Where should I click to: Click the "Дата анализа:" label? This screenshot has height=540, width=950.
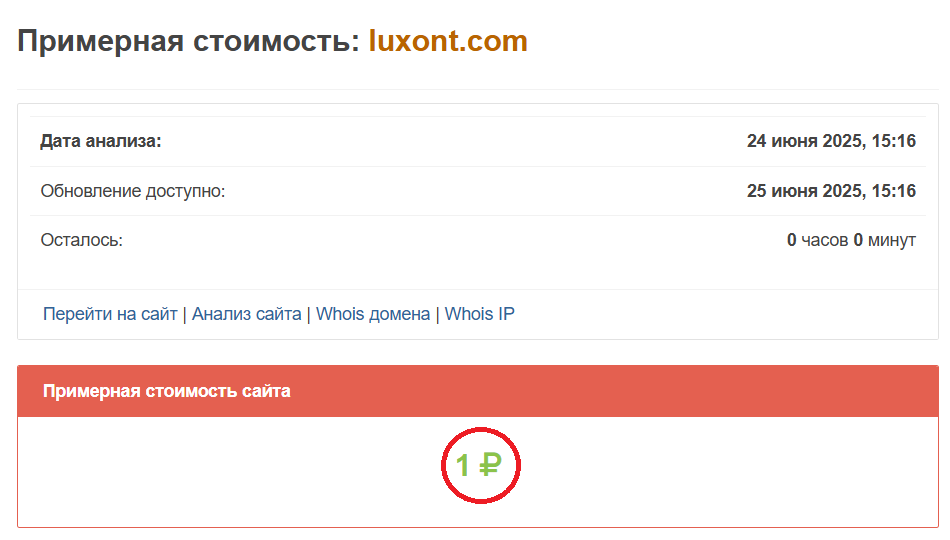pyautogui.click(x=100, y=141)
